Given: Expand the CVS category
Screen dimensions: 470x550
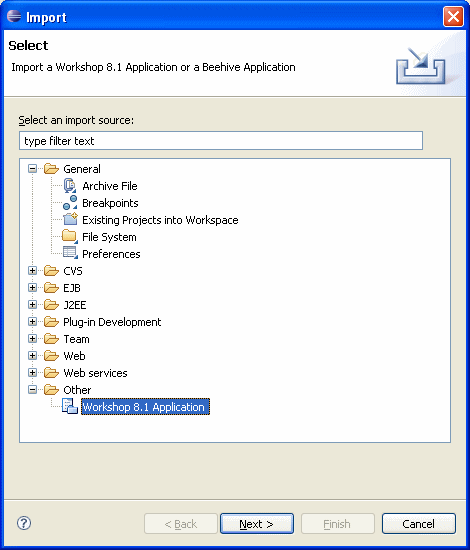Looking at the screenshot, I should click(x=32, y=271).
